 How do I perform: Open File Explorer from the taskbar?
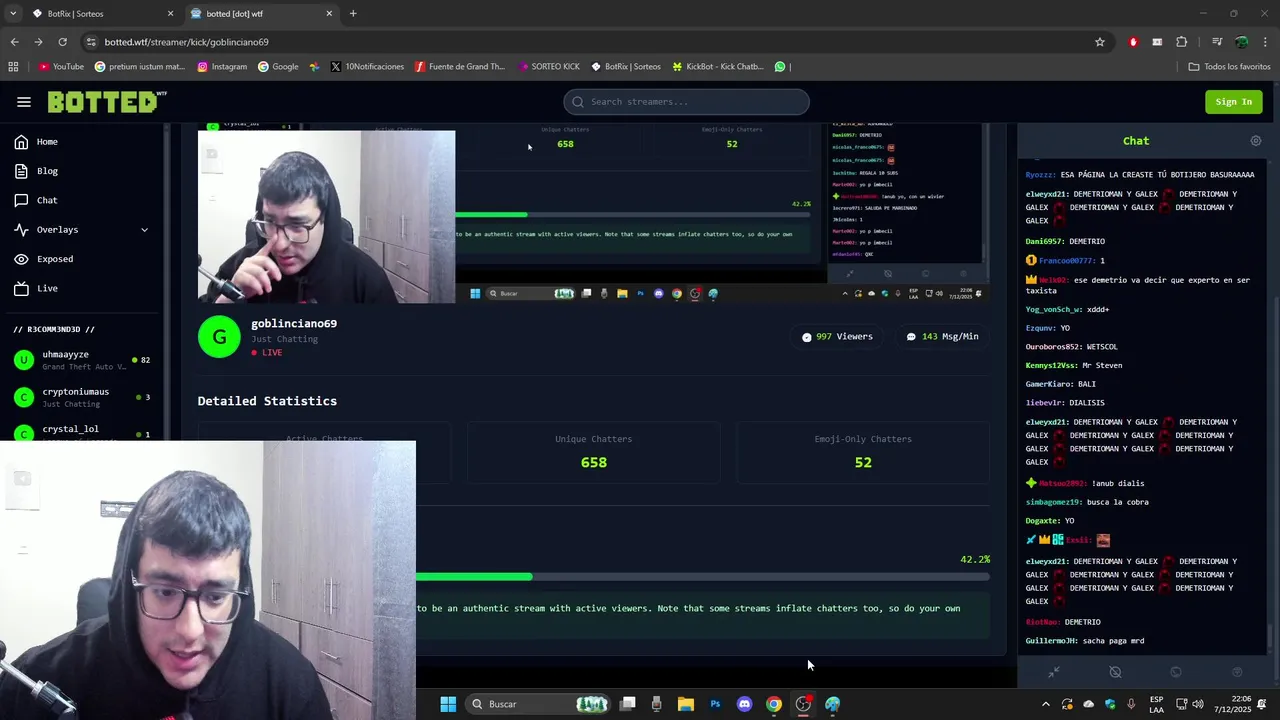686,704
